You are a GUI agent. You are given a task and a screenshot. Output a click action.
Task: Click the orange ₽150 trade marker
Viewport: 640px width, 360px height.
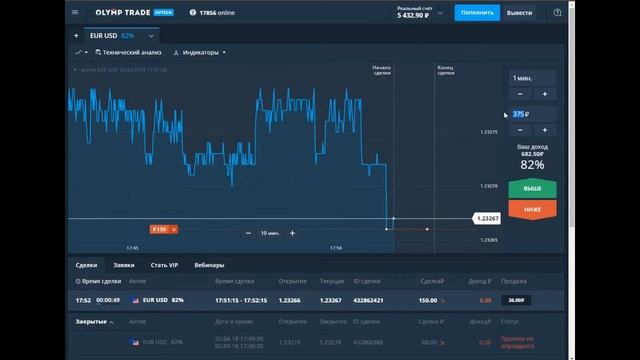[x=164, y=229]
